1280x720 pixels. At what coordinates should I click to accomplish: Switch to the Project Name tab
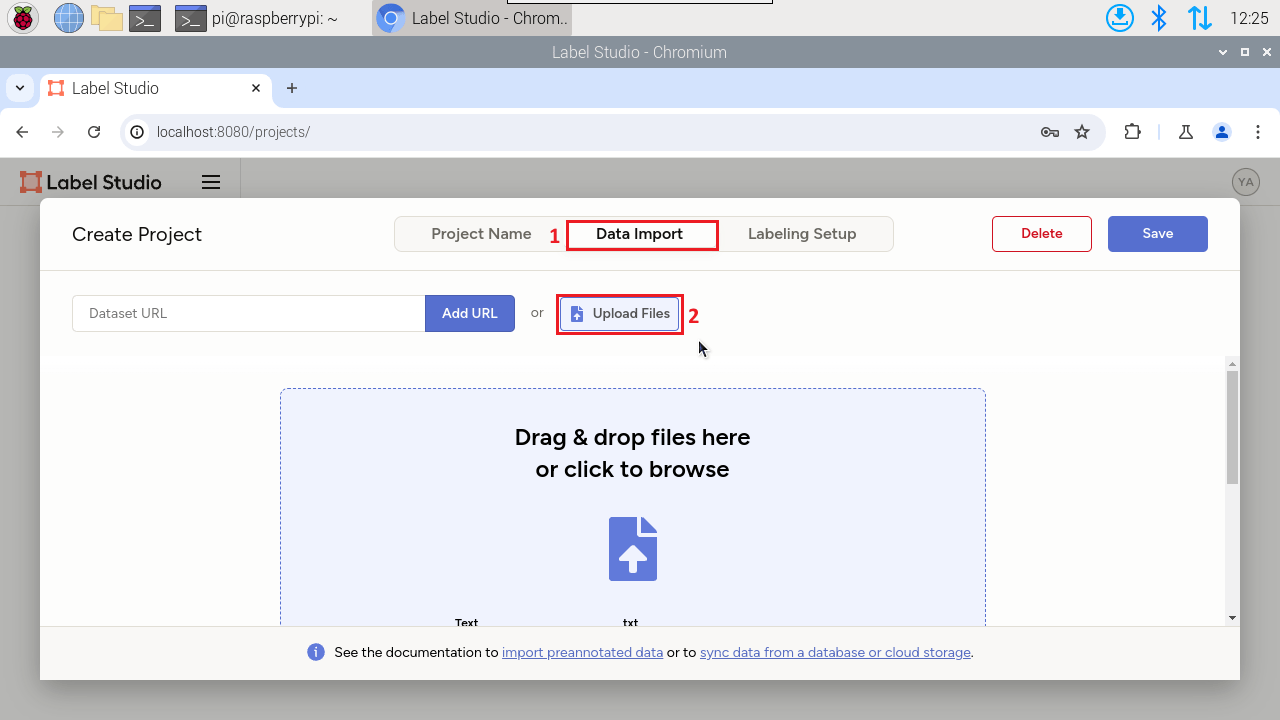click(481, 234)
